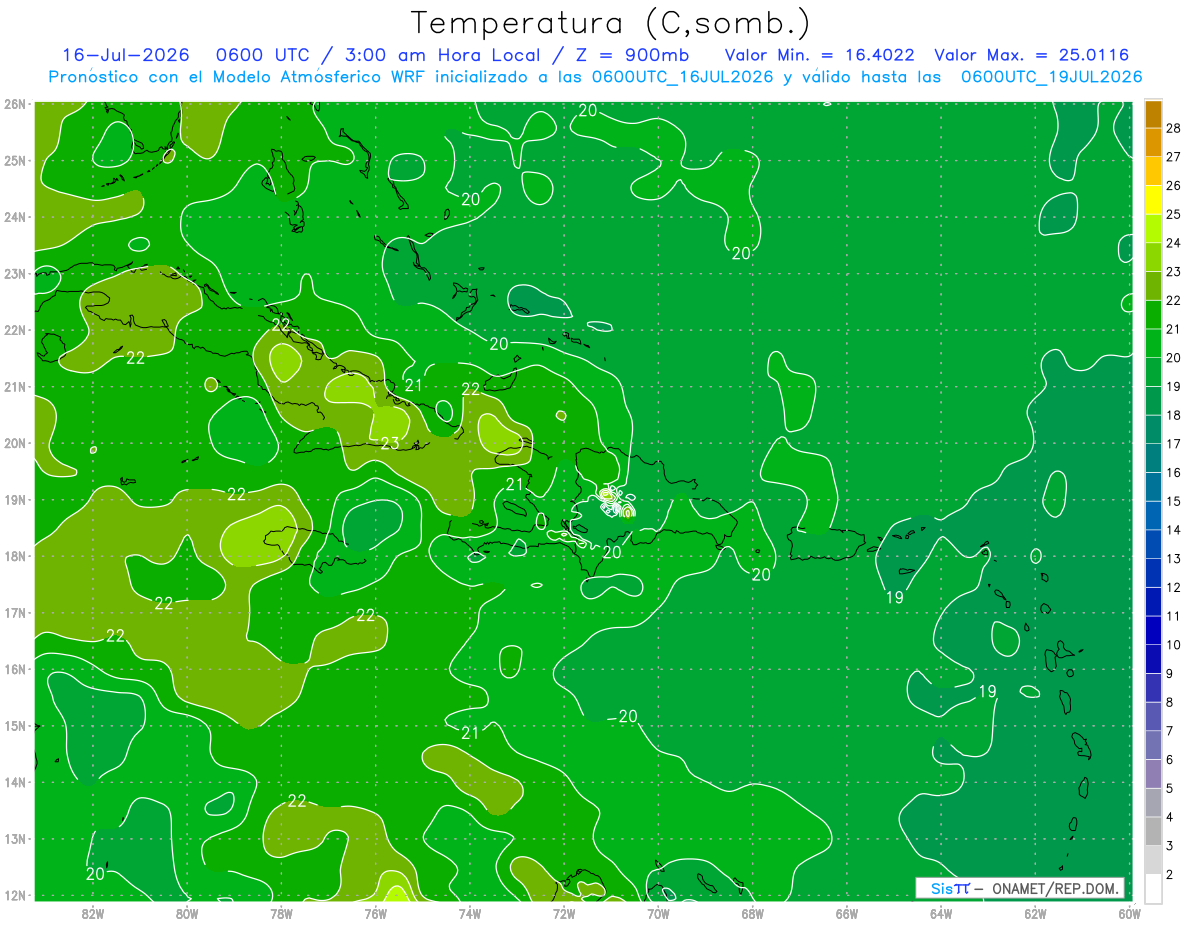1200x927 pixels.
Task: Click the '17N' latitude axis label
Action: coord(14,612)
